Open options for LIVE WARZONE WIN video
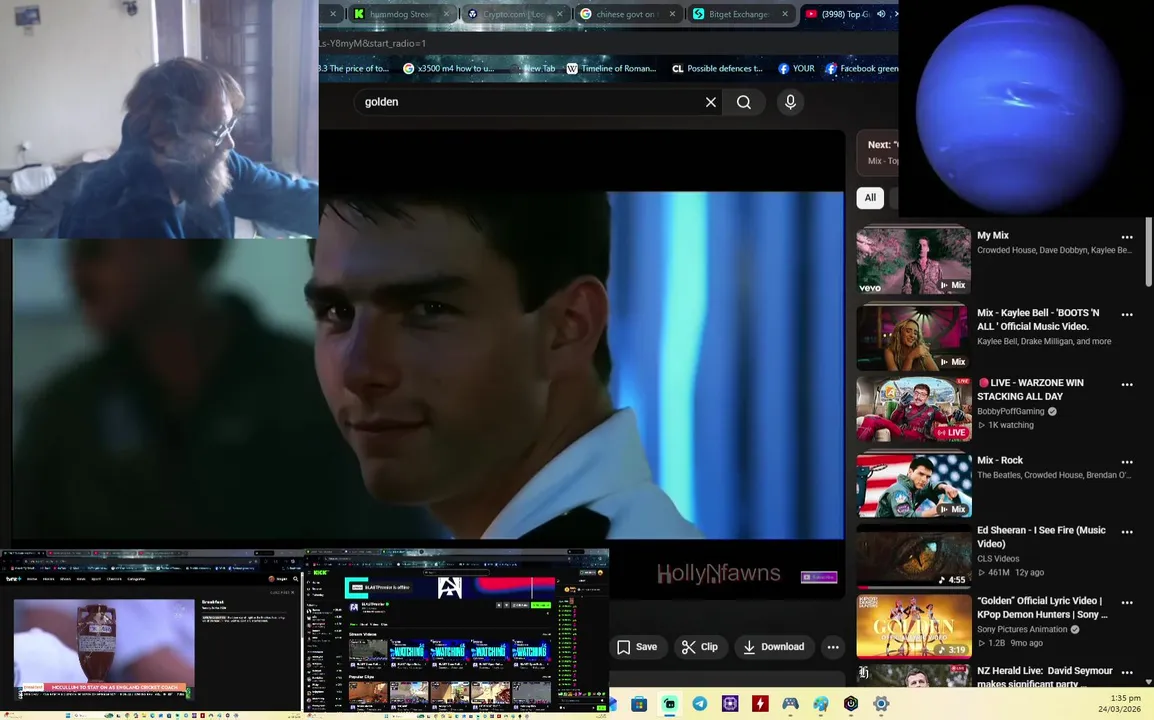The height and width of the screenshot is (720, 1154). [1127, 384]
